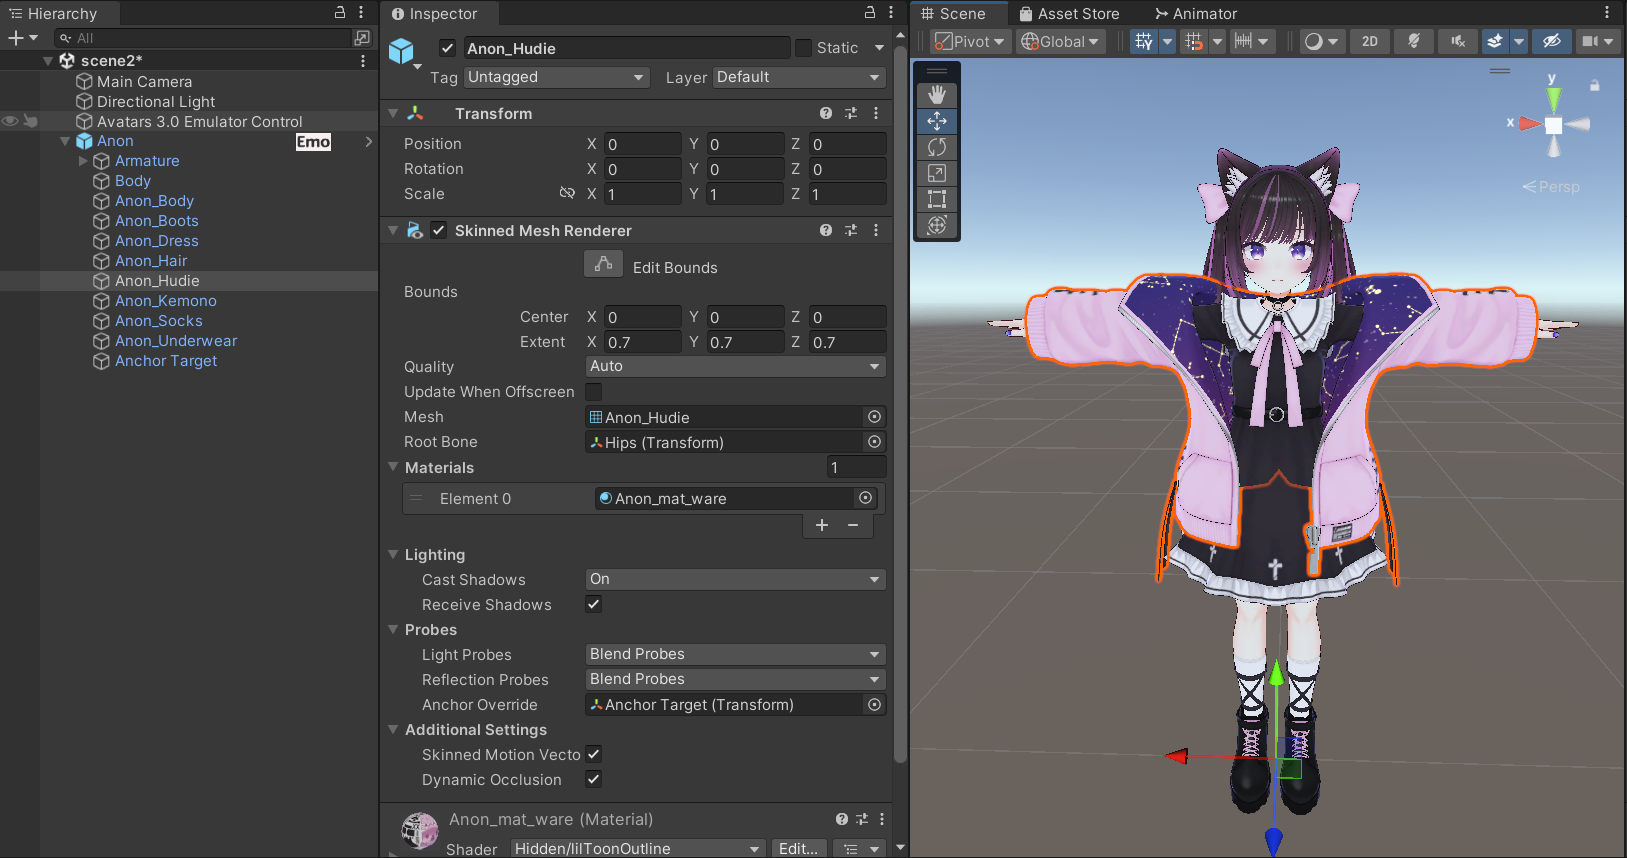The width and height of the screenshot is (1627, 858).
Task: Open the Layer dropdown showing Default
Action: [800, 77]
